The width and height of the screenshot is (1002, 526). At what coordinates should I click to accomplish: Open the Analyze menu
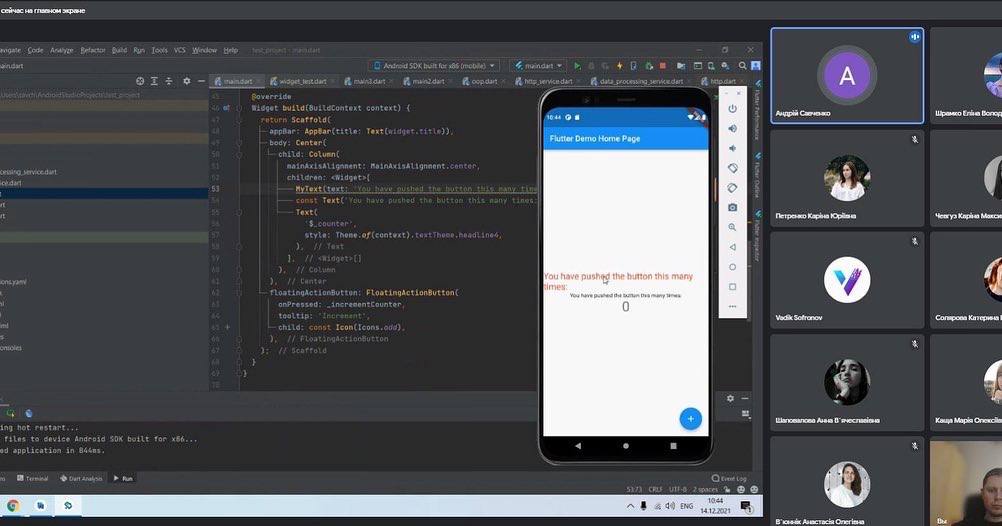[61, 50]
